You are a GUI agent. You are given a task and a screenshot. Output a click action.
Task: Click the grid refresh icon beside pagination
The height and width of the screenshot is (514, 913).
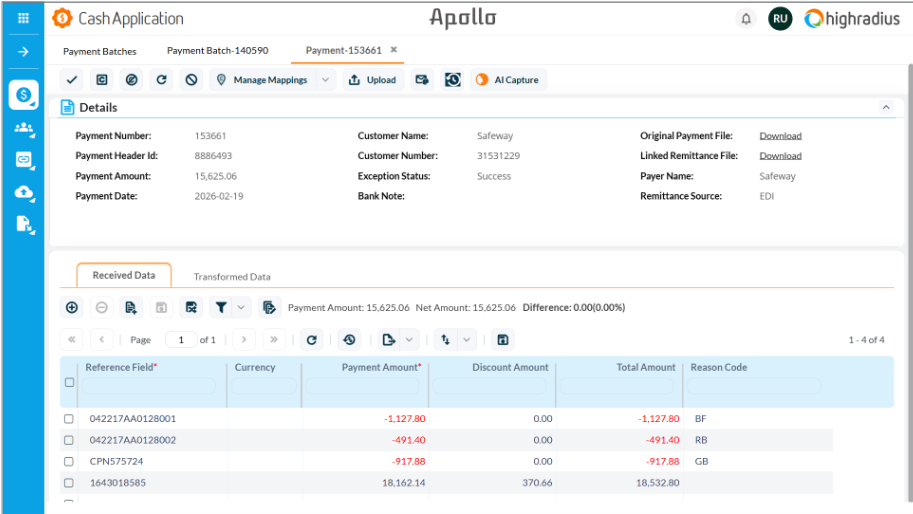(312, 340)
